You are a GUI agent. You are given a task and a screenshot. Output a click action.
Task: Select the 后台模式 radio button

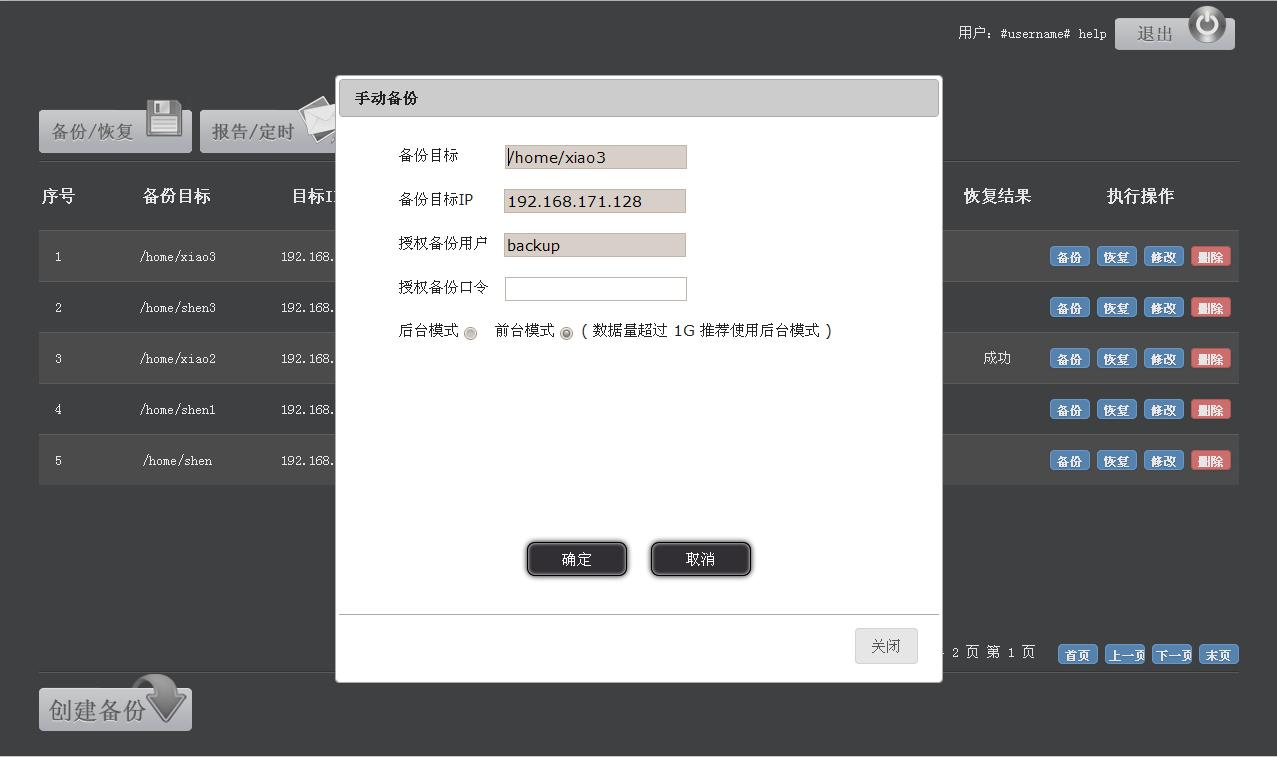click(470, 333)
